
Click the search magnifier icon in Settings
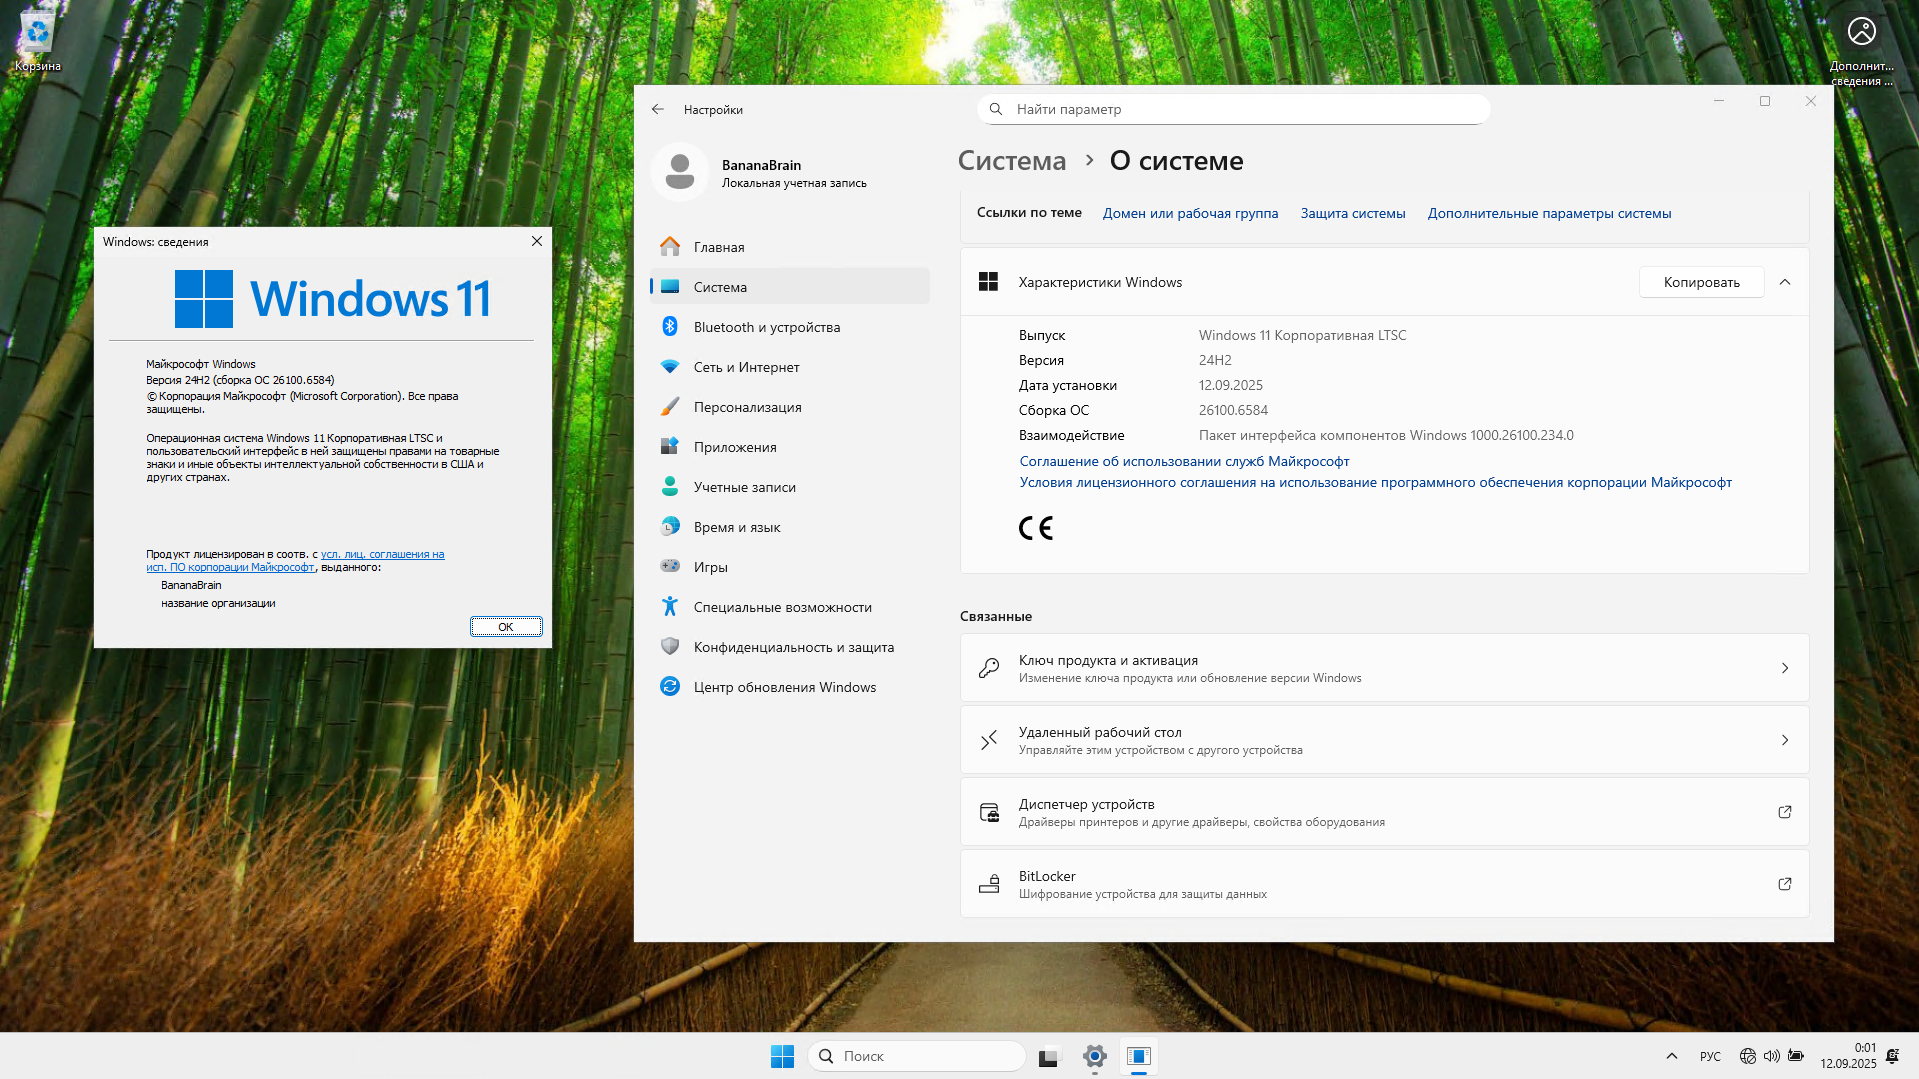996,109
